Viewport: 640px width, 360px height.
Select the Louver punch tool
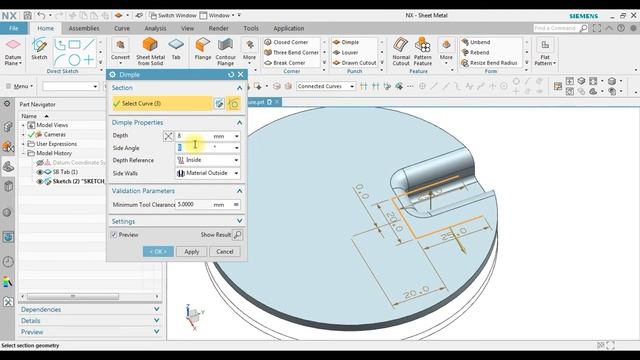(345, 53)
